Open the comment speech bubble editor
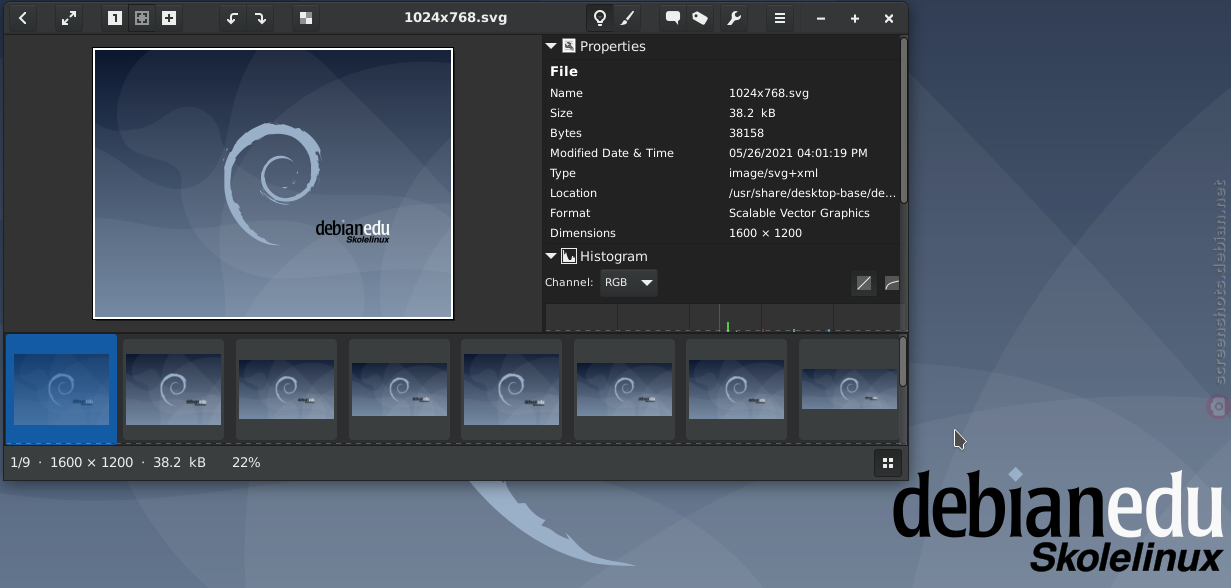 pyautogui.click(x=673, y=18)
